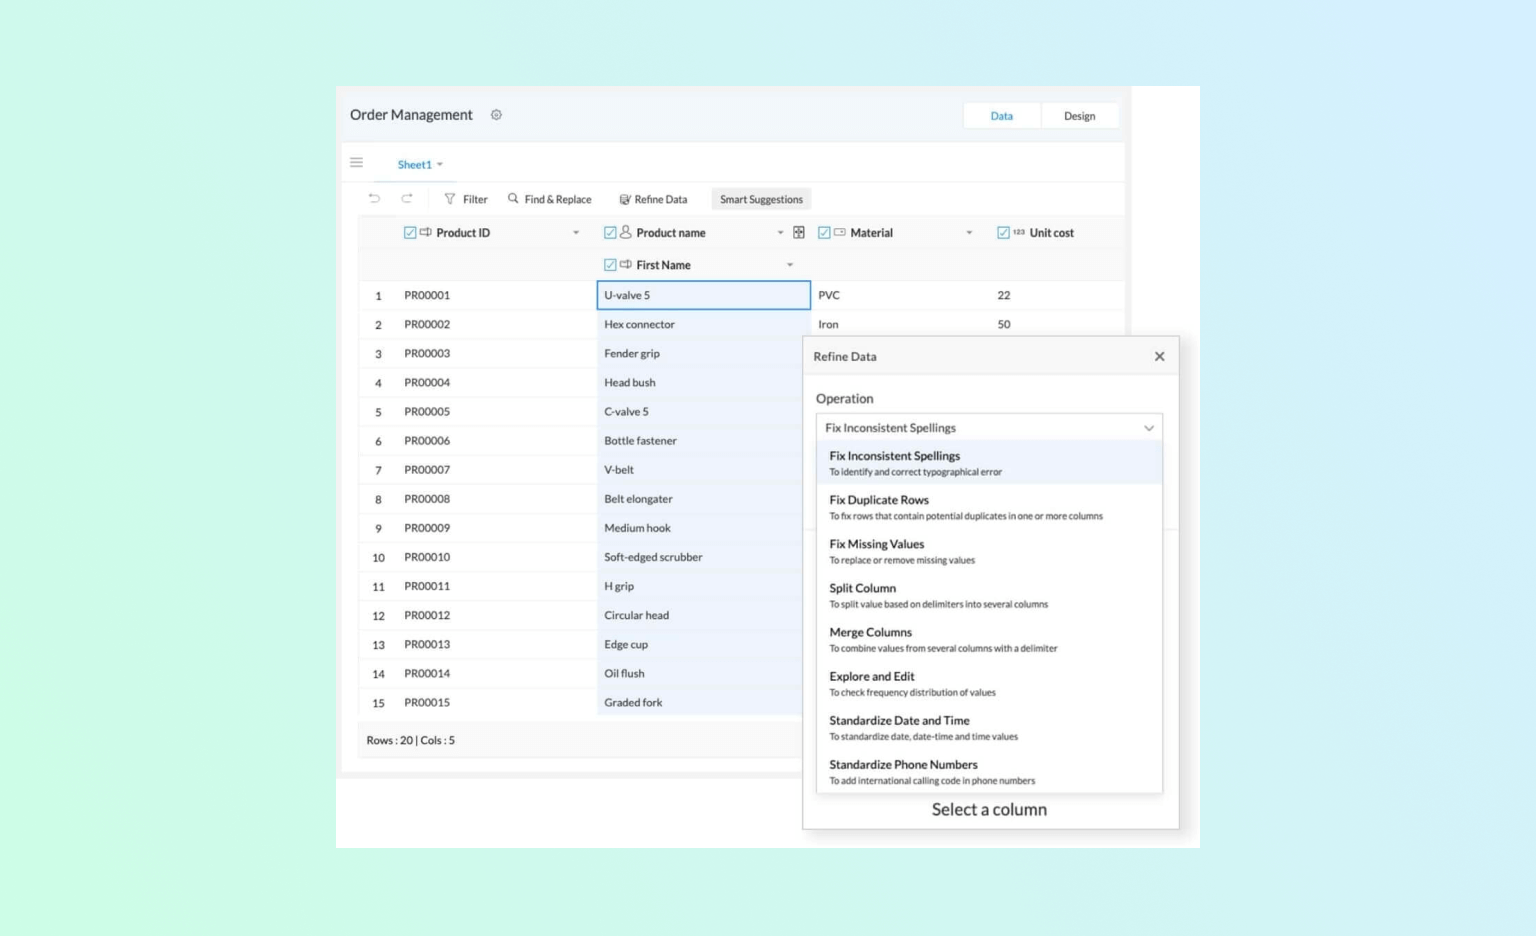
Task: Select the C-valve 5 cell
Action: (700, 411)
